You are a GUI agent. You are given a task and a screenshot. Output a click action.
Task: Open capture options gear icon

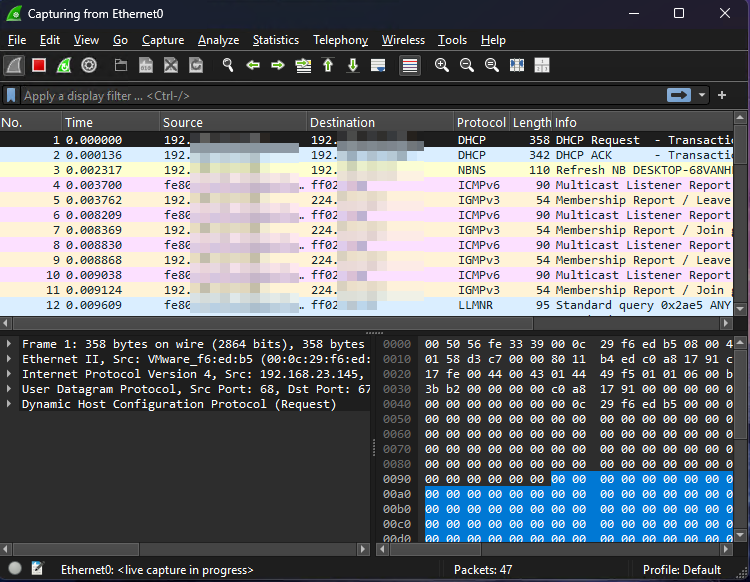point(89,65)
